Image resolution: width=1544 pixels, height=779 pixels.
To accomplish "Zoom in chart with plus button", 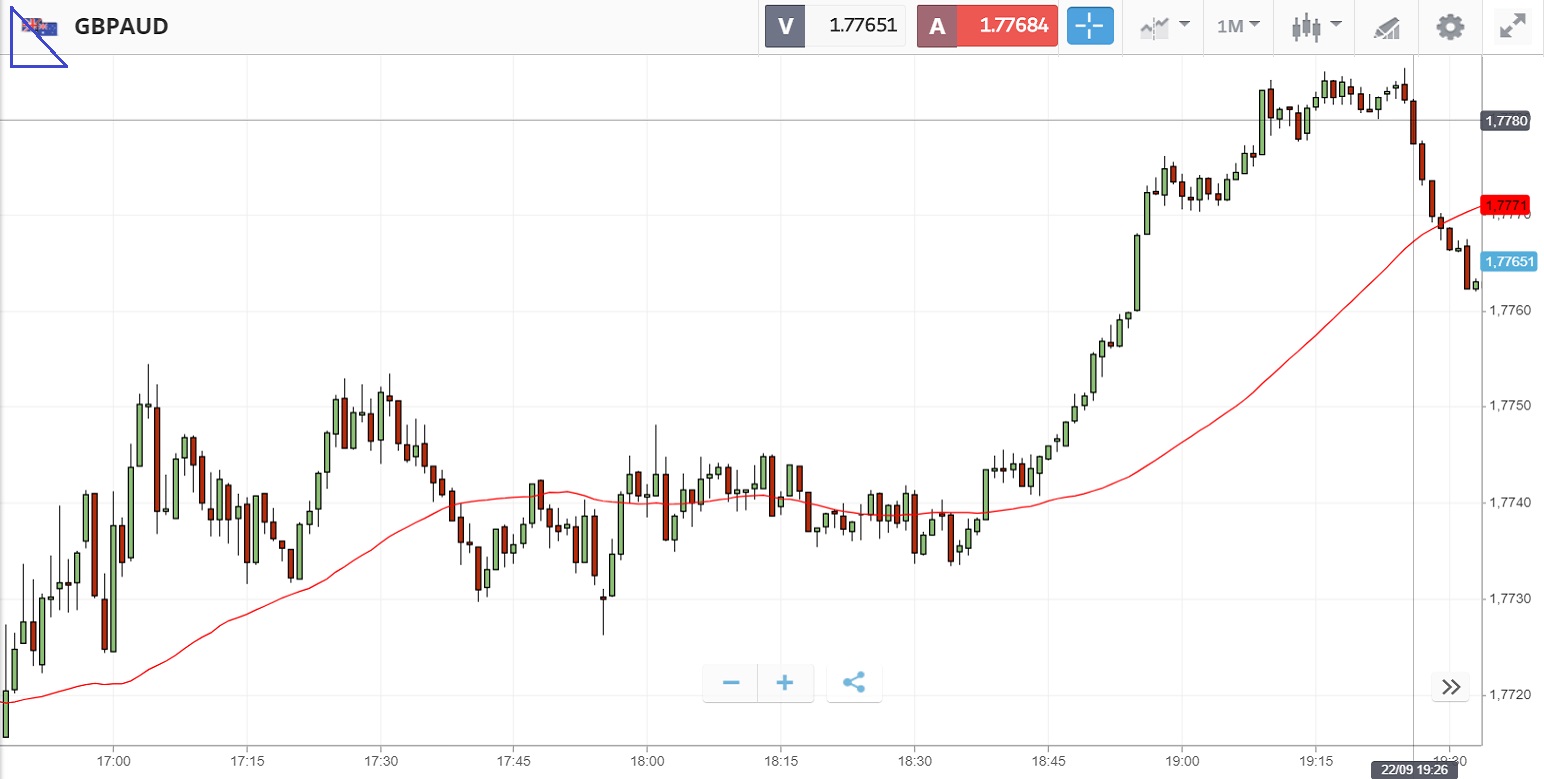I will (x=785, y=684).
